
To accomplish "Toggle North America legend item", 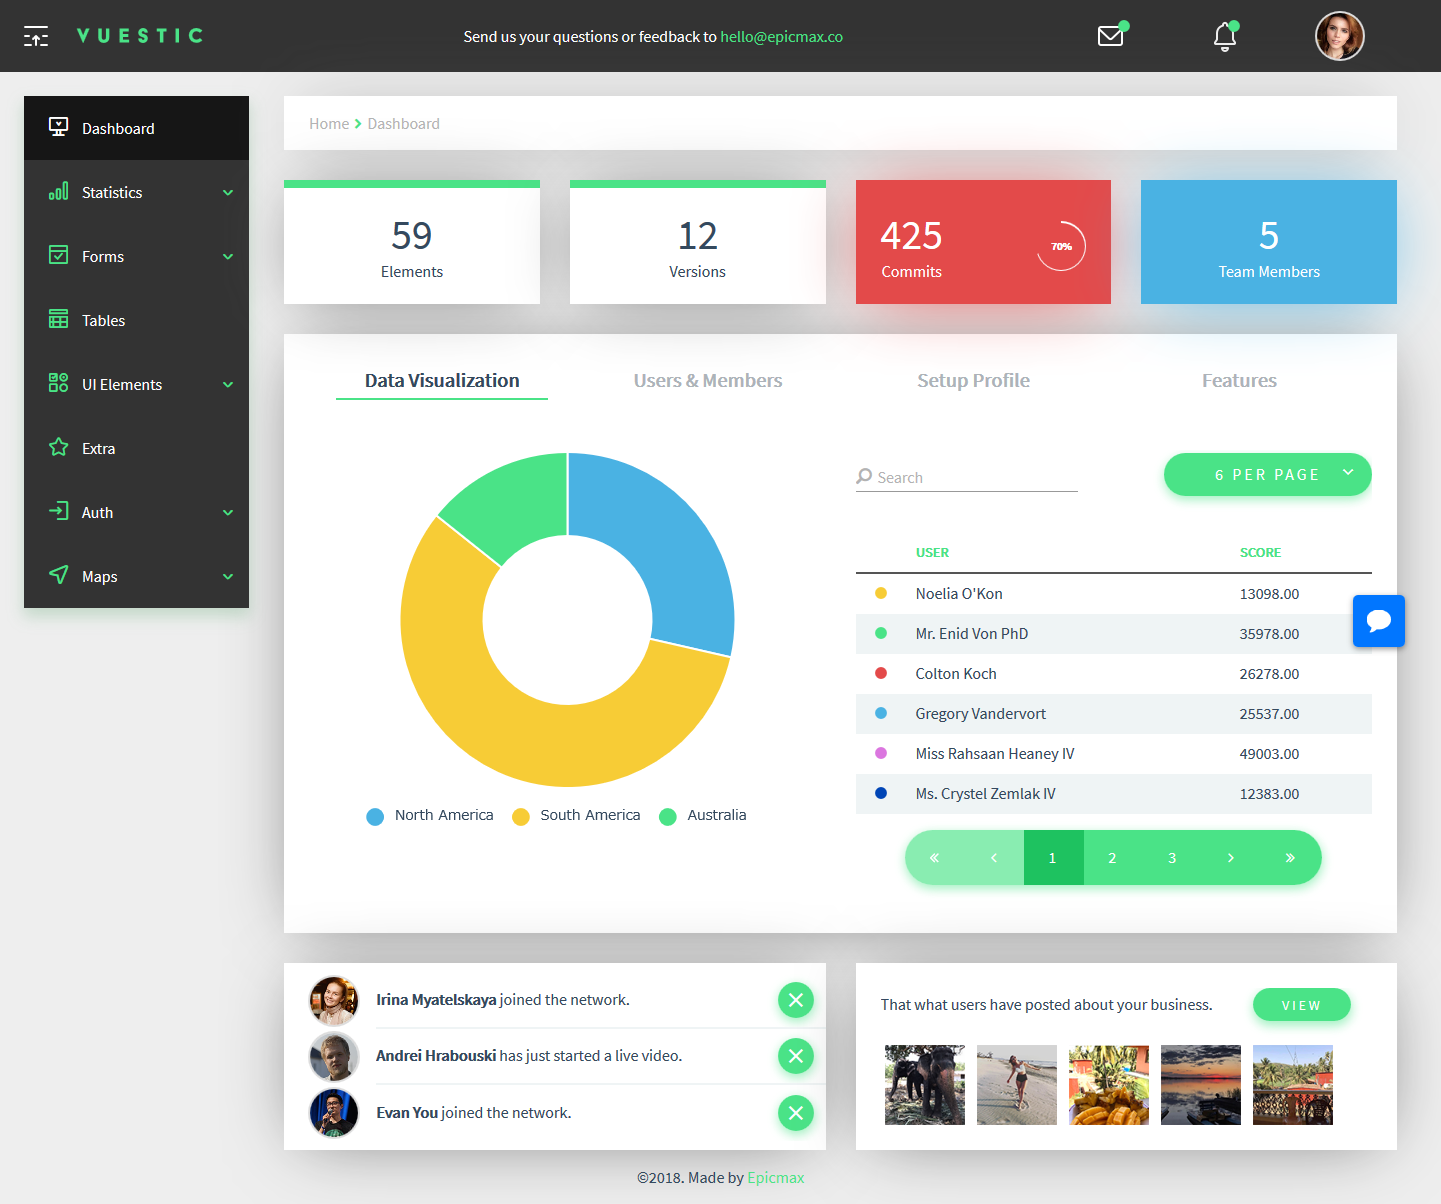I will 430,816.
